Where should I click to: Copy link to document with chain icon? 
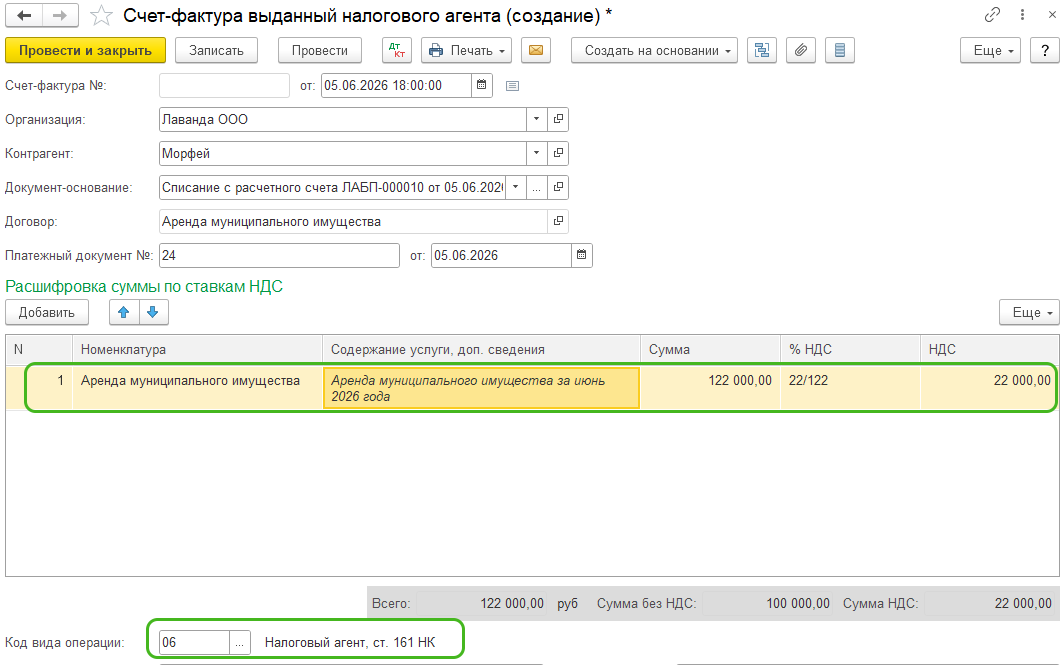pos(992,14)
